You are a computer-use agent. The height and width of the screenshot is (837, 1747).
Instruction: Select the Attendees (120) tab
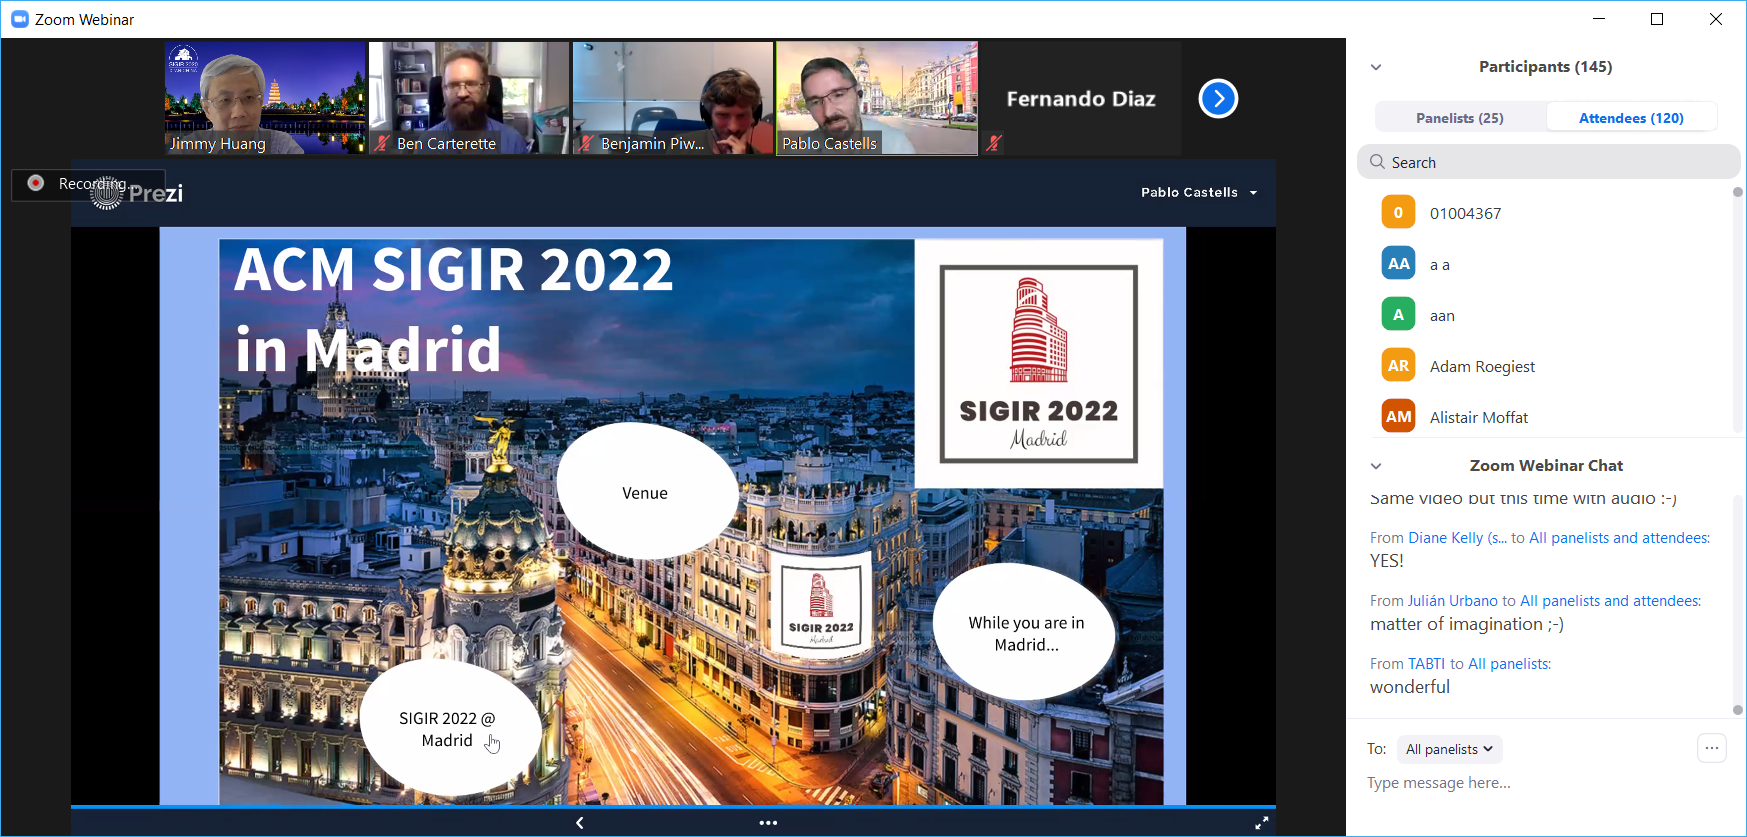1630,118
